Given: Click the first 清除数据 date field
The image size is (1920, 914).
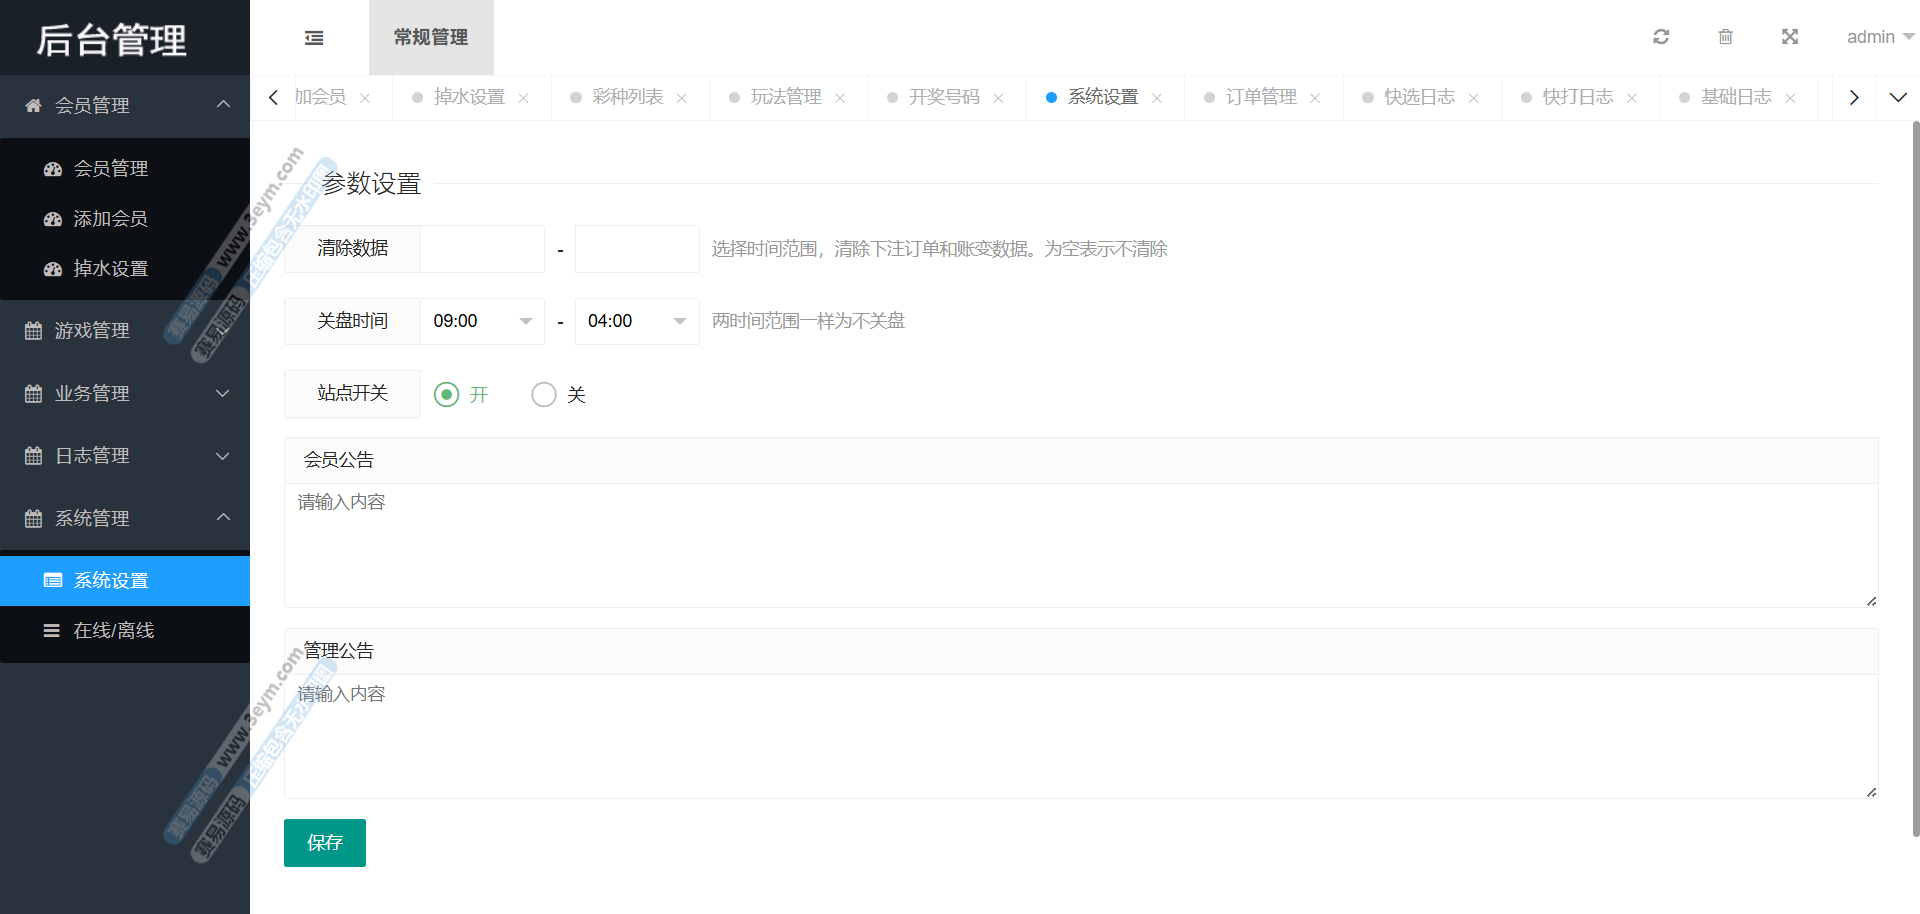Looking at the screenshot, I should pos(482,249).
